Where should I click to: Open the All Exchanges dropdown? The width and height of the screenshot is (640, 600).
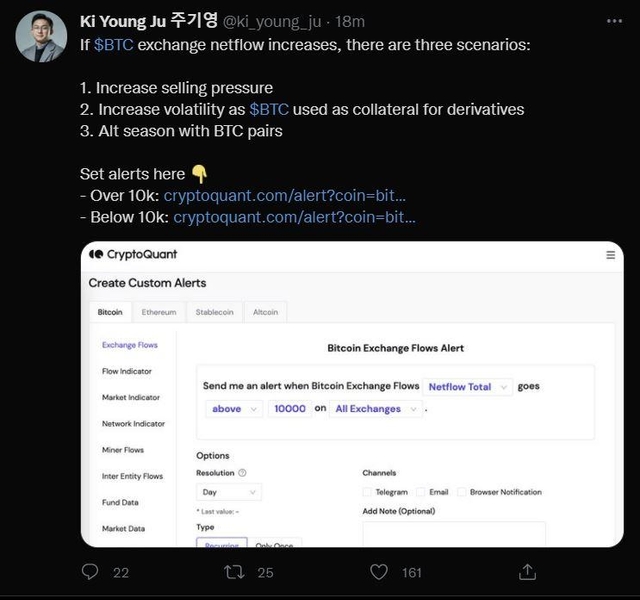point(373,409)
